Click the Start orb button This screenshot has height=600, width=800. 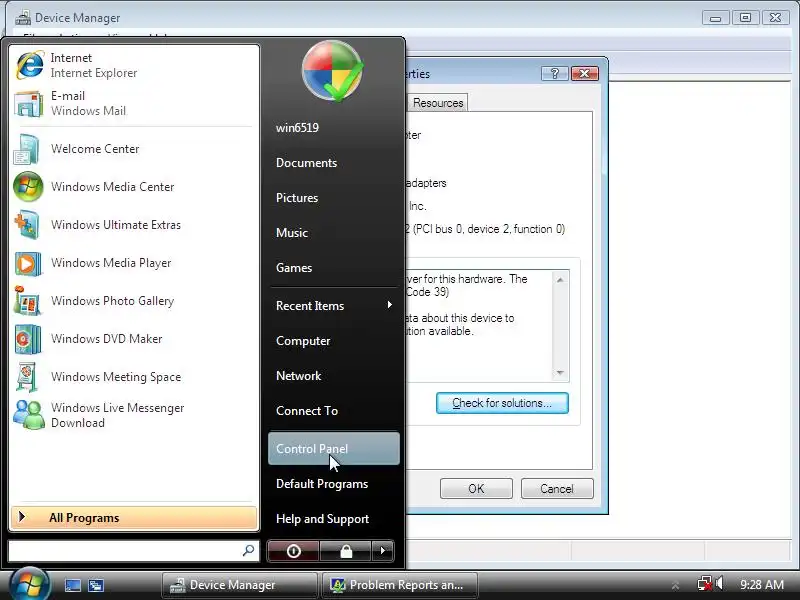(28, 585)
